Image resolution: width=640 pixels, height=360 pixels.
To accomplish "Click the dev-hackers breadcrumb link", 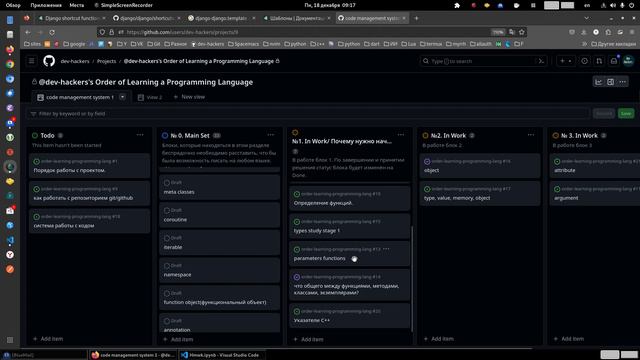I will (x=75, y=61).
